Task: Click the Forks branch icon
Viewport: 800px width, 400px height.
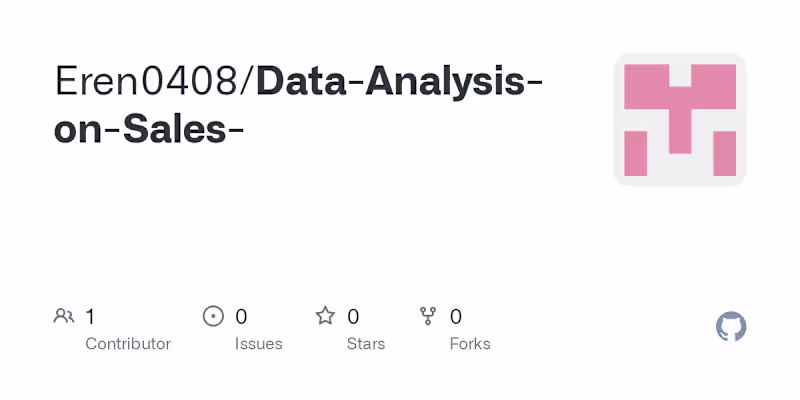Action: coord(429,317)
